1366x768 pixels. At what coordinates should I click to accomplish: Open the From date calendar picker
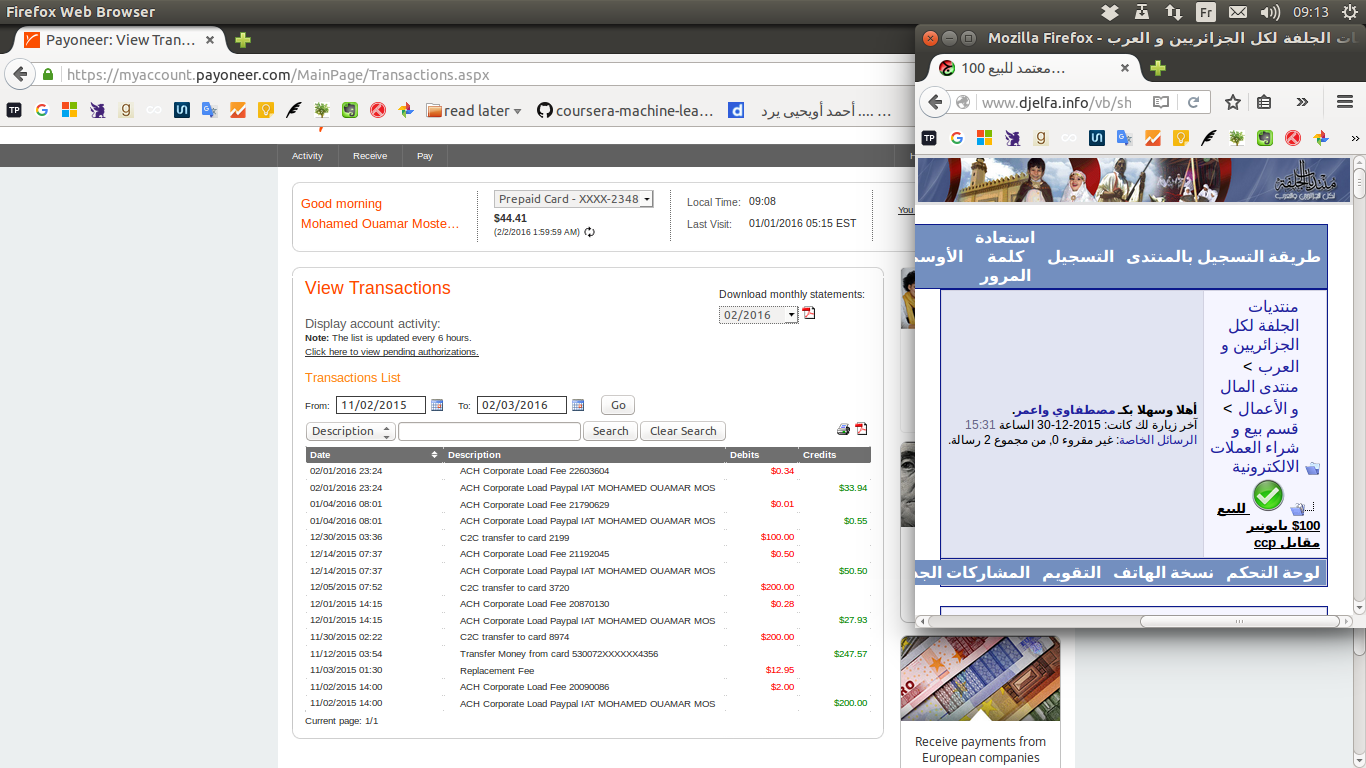437,405
